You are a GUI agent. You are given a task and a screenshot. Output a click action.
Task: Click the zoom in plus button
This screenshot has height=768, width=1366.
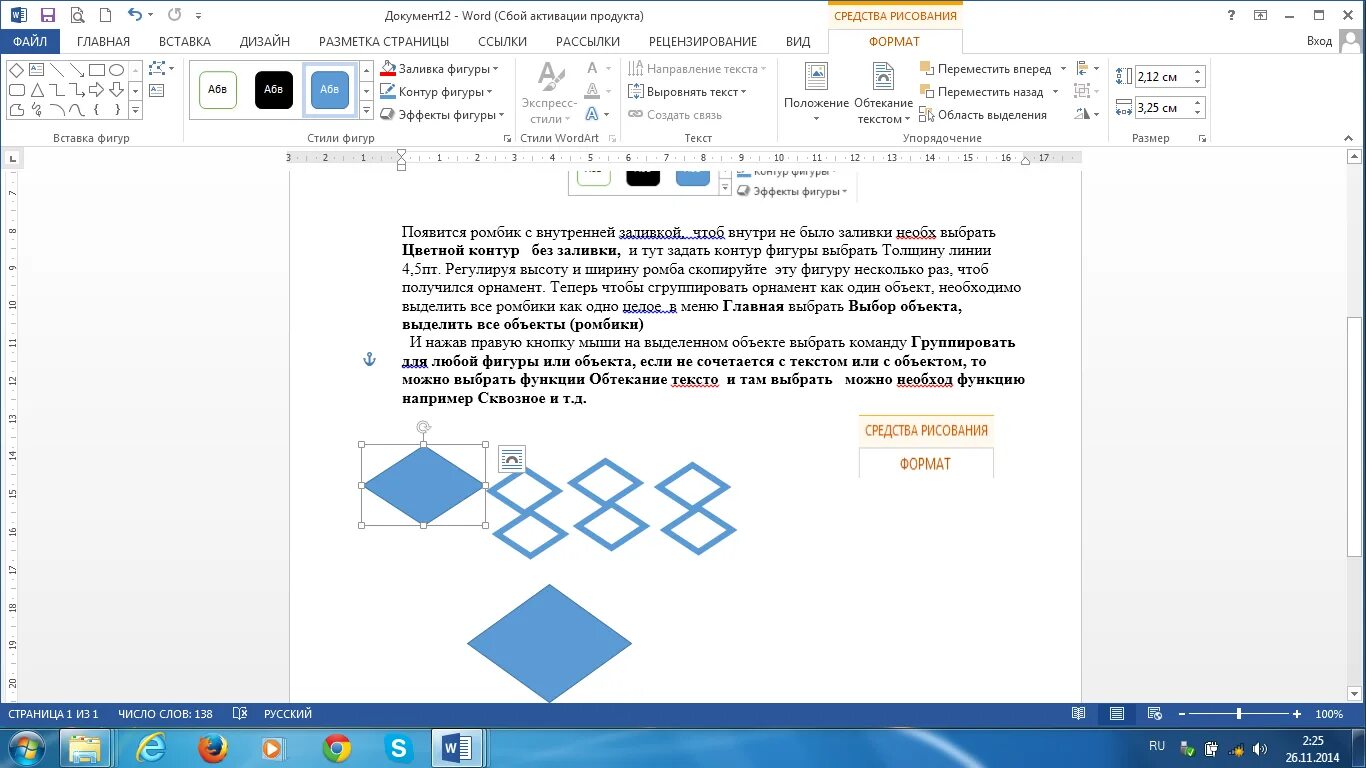tap(1297, 714)
